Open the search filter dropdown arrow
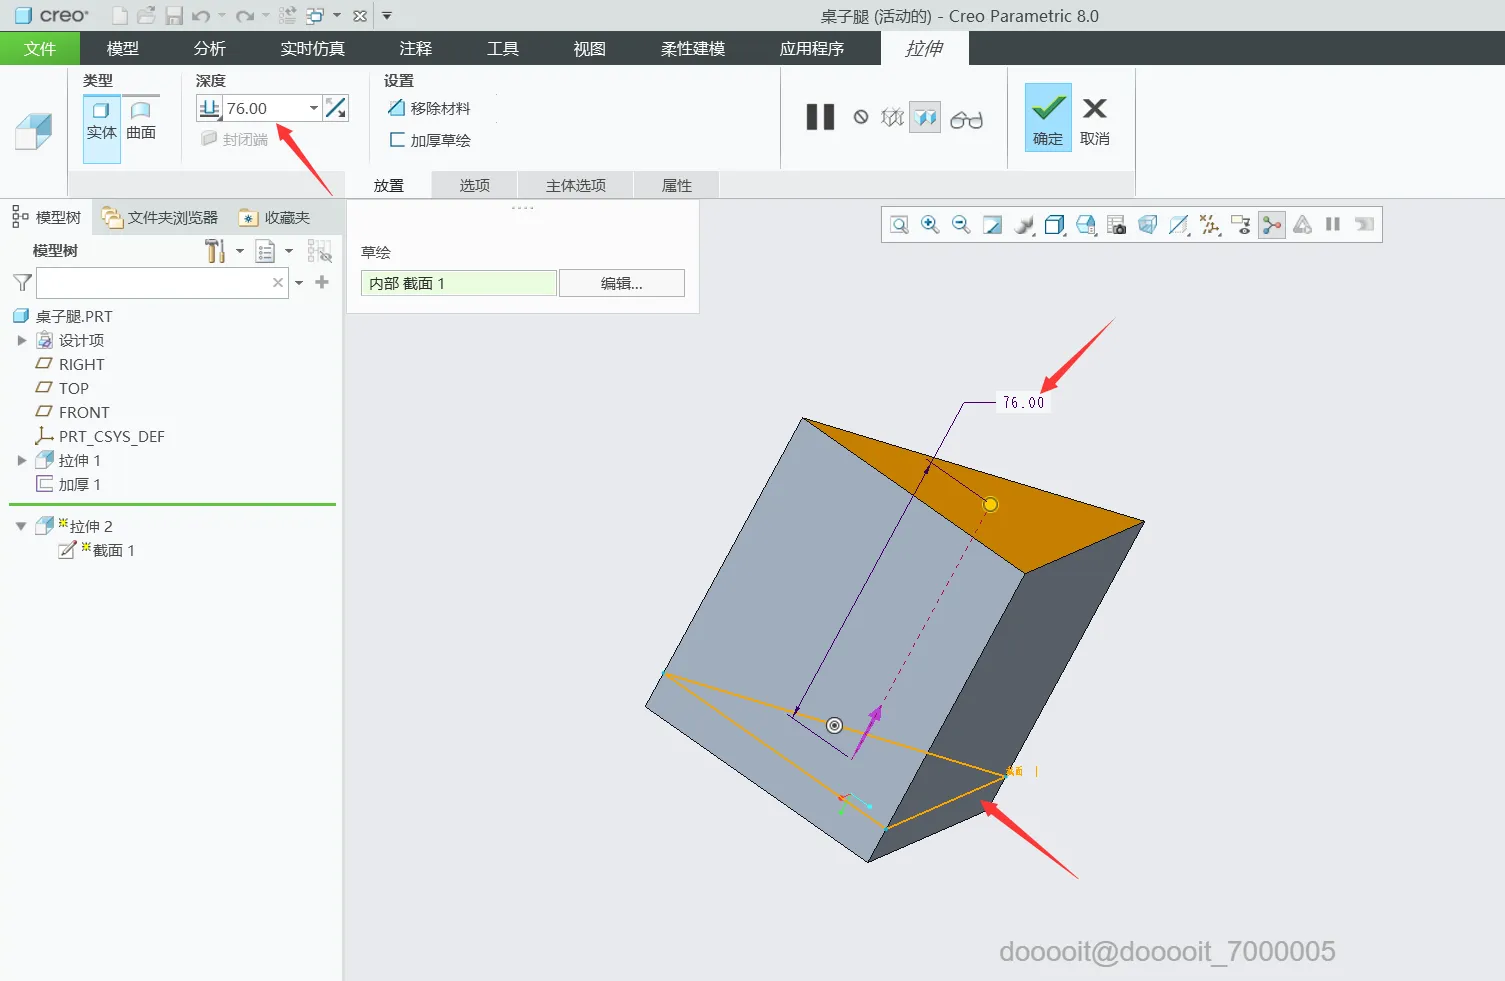 tap(299, 283)
